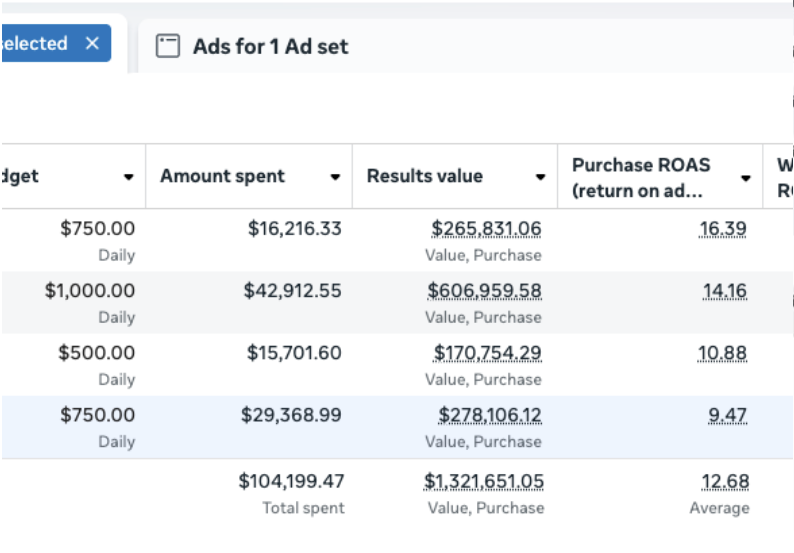The height and width of the screenshot is (553, 794).
Task: Click the Purchase ROAS column header
Action: [x=641, y=178]
